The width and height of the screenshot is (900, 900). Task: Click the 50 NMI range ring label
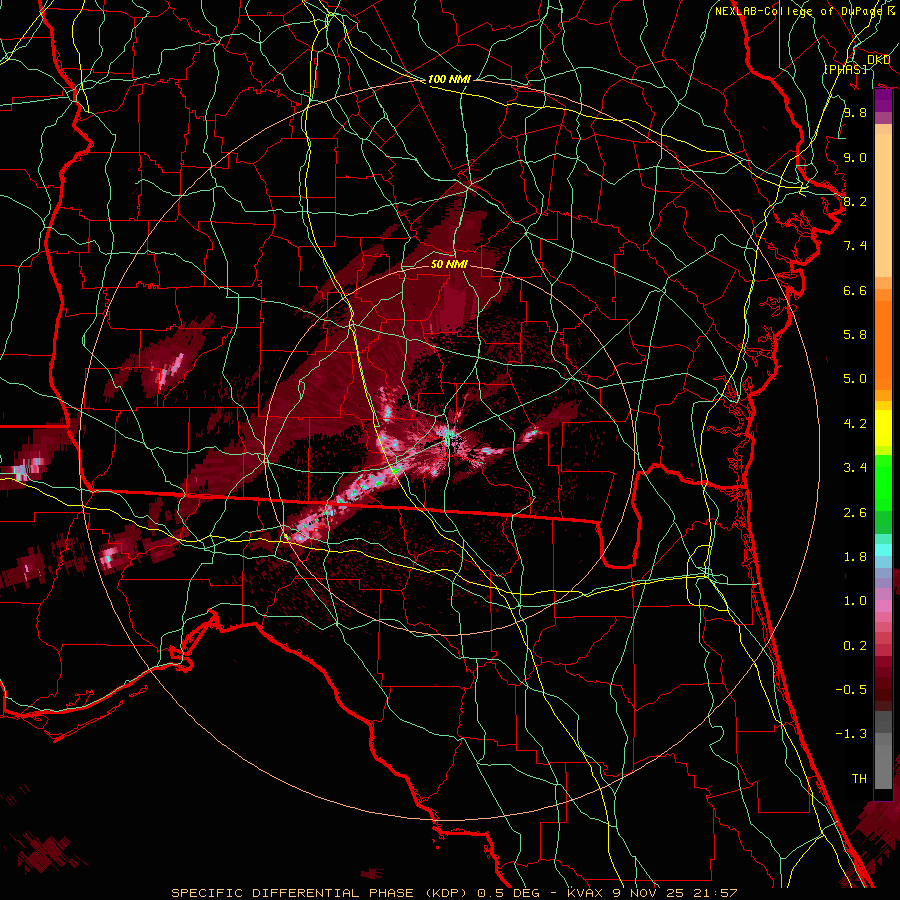tap(449, 264)
